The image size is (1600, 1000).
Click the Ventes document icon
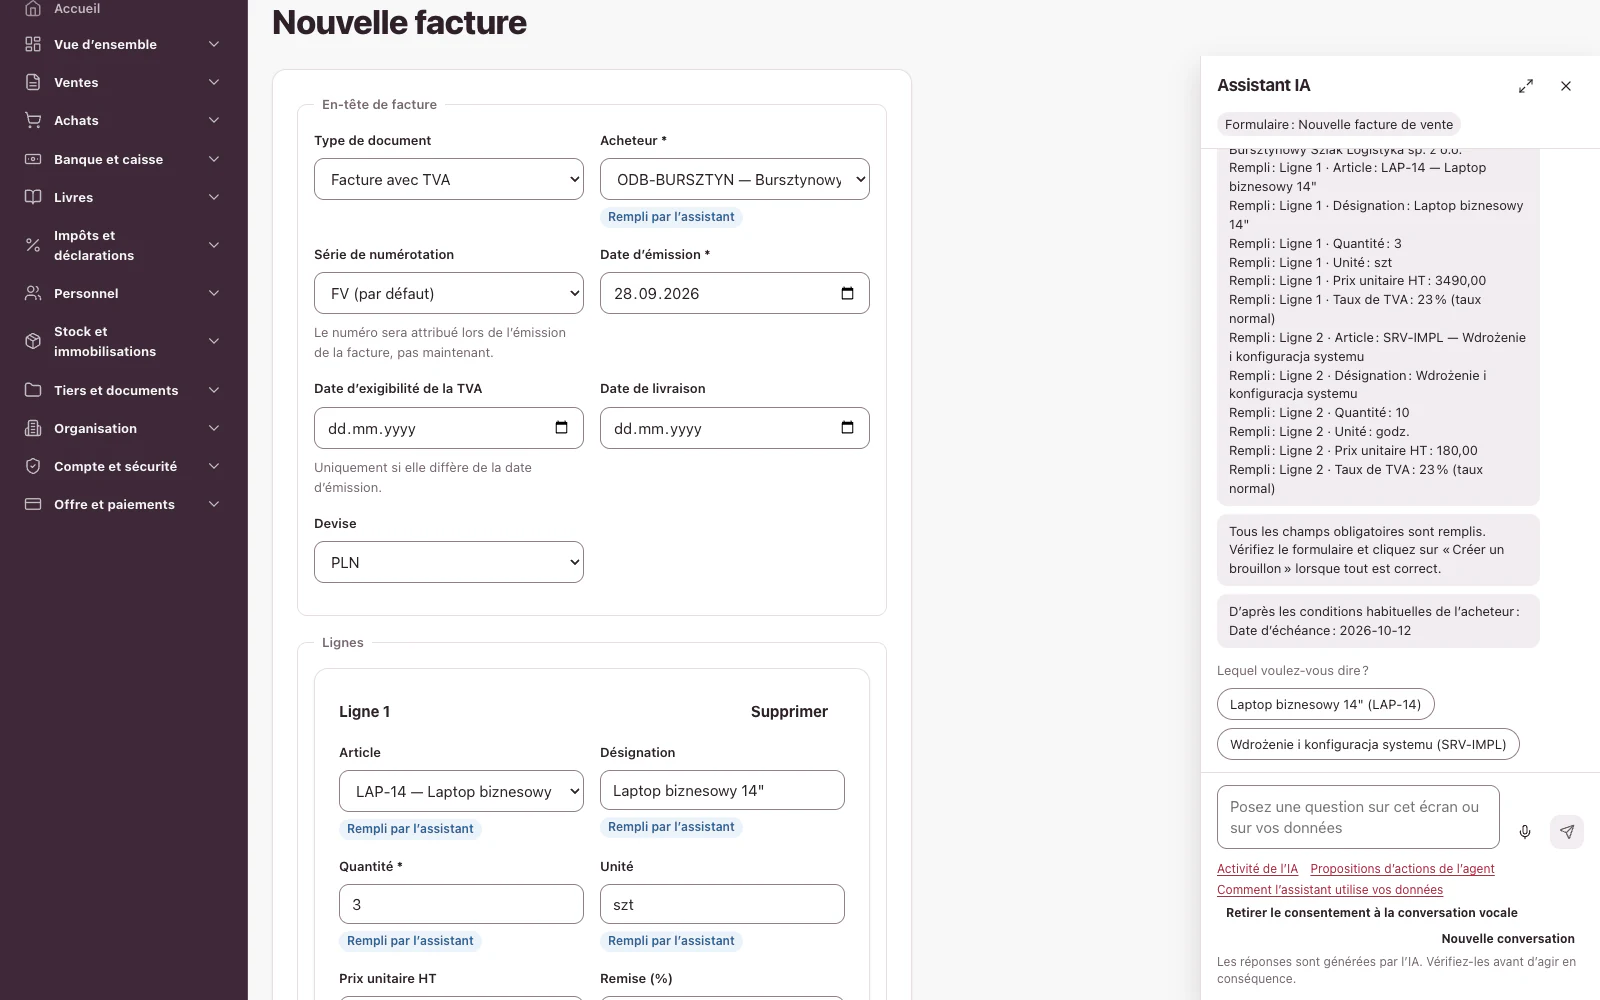pos(33,82)
